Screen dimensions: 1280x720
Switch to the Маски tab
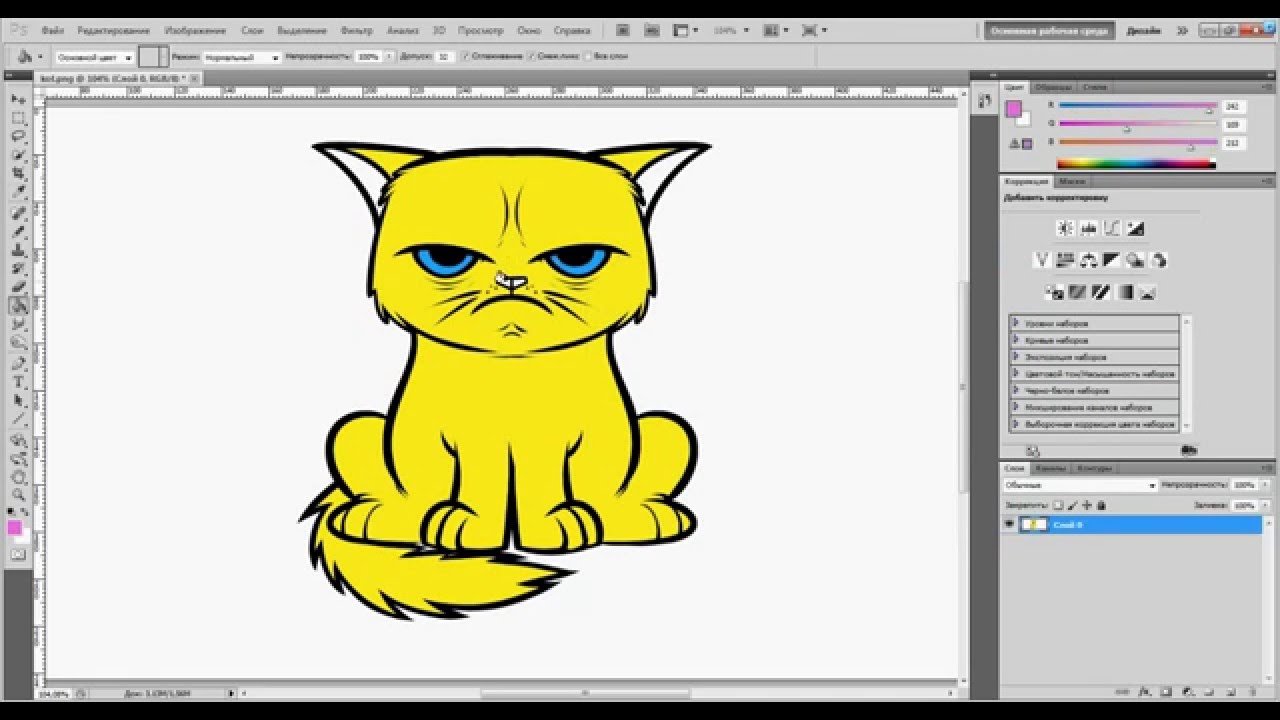tap(1072, 181)
